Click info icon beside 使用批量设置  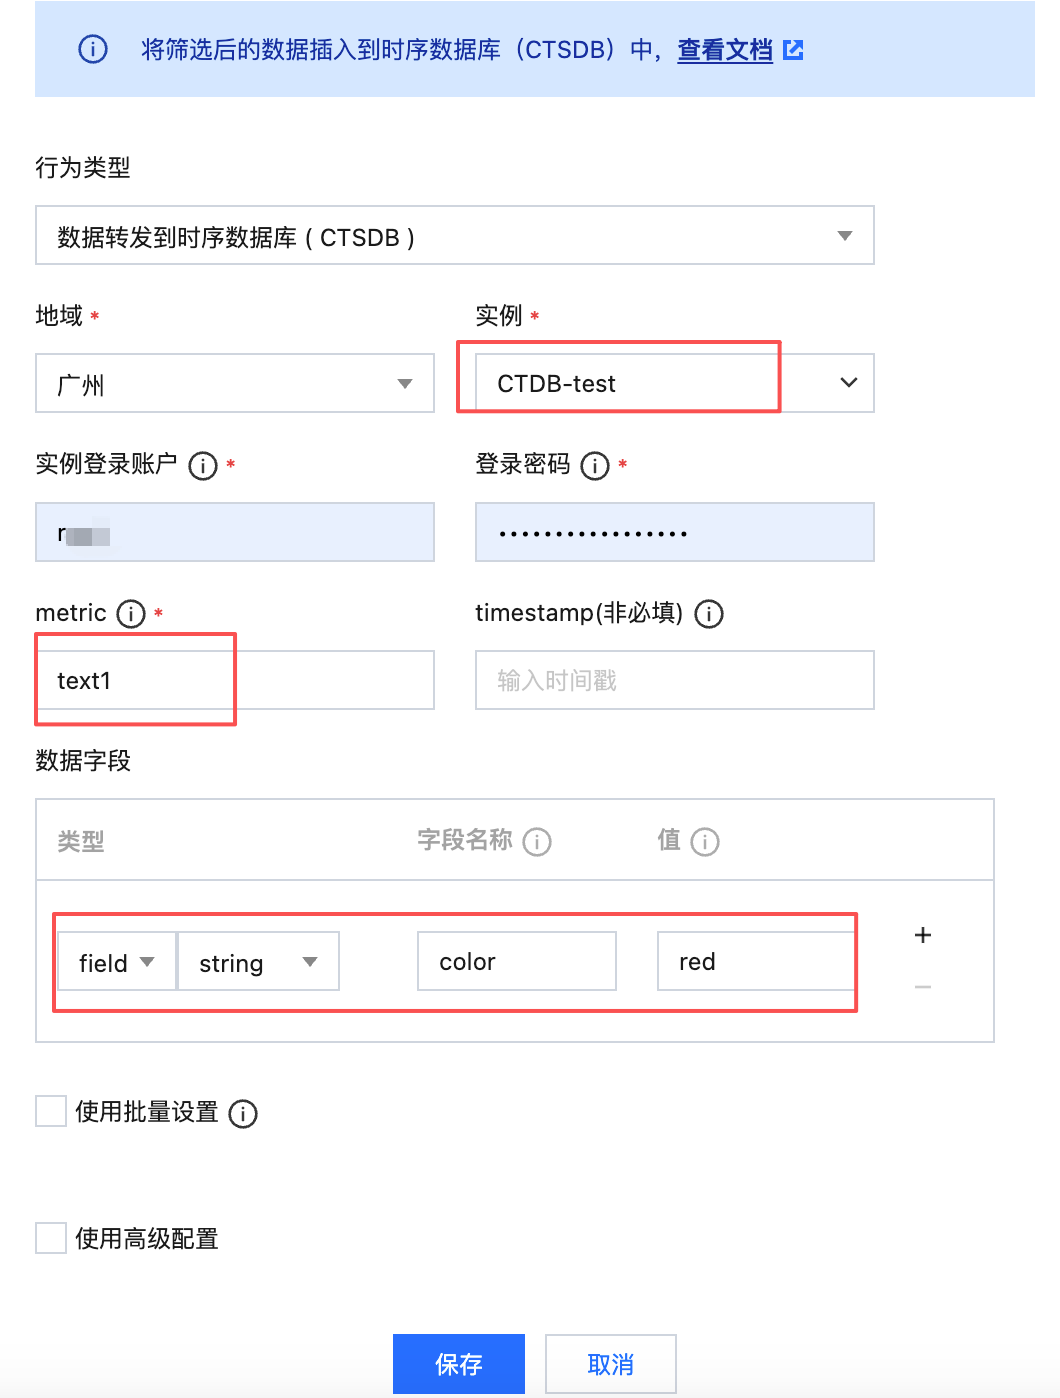(243, 1113)
